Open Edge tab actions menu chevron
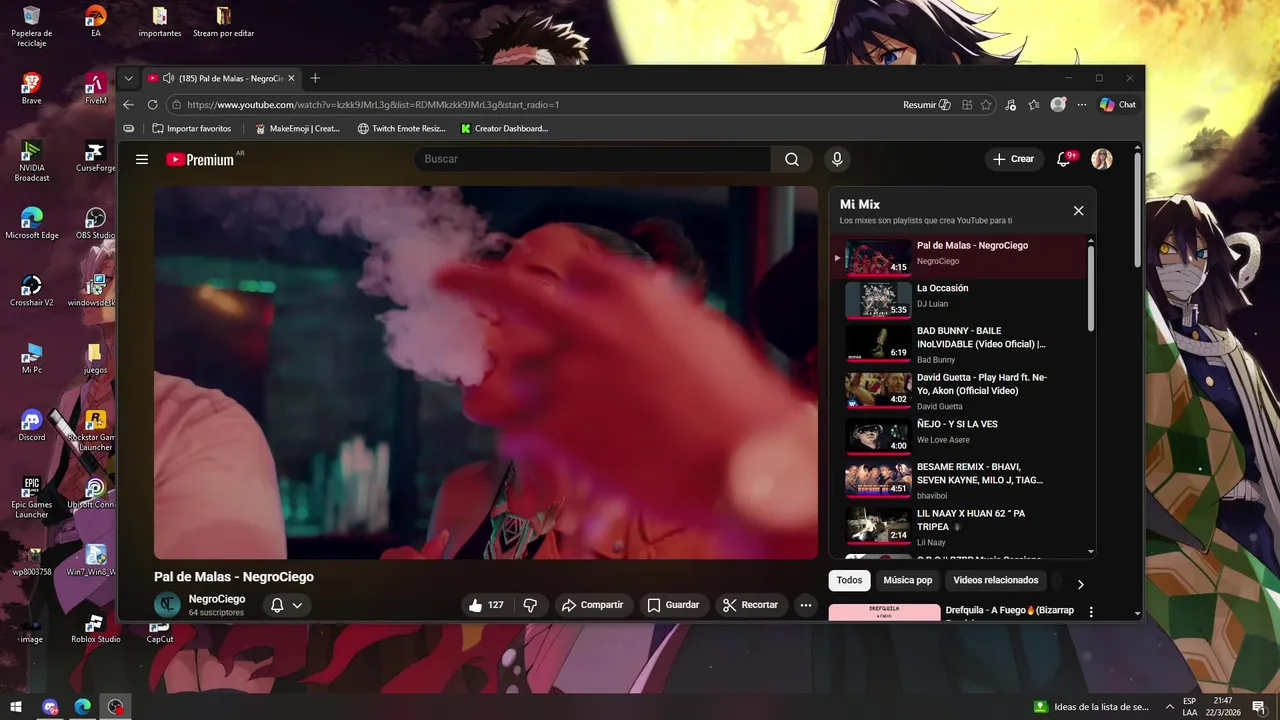 tap(128, 78)
